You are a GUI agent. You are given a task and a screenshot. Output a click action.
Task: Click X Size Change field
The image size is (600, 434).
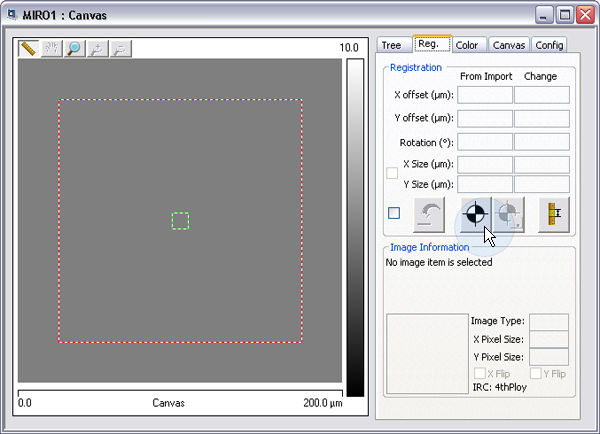(542, 165)
